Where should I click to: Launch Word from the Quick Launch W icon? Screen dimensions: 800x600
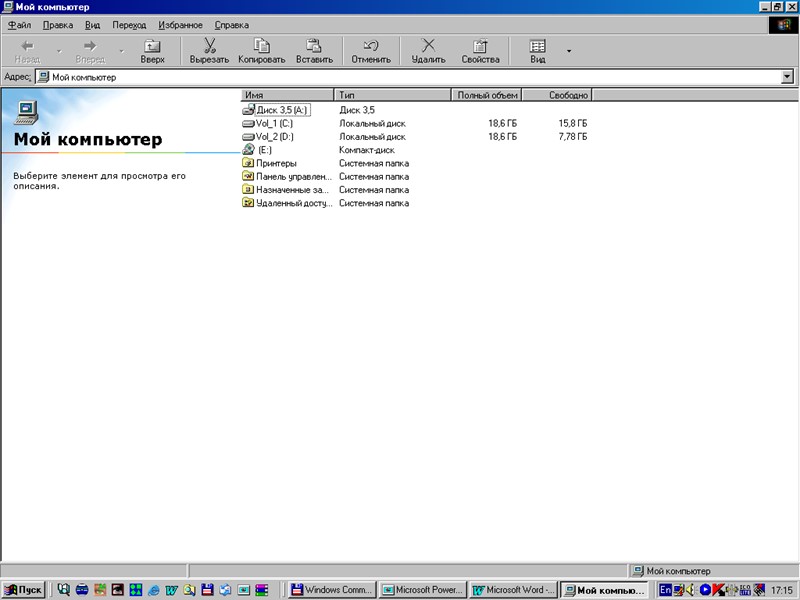coord(171,590)
